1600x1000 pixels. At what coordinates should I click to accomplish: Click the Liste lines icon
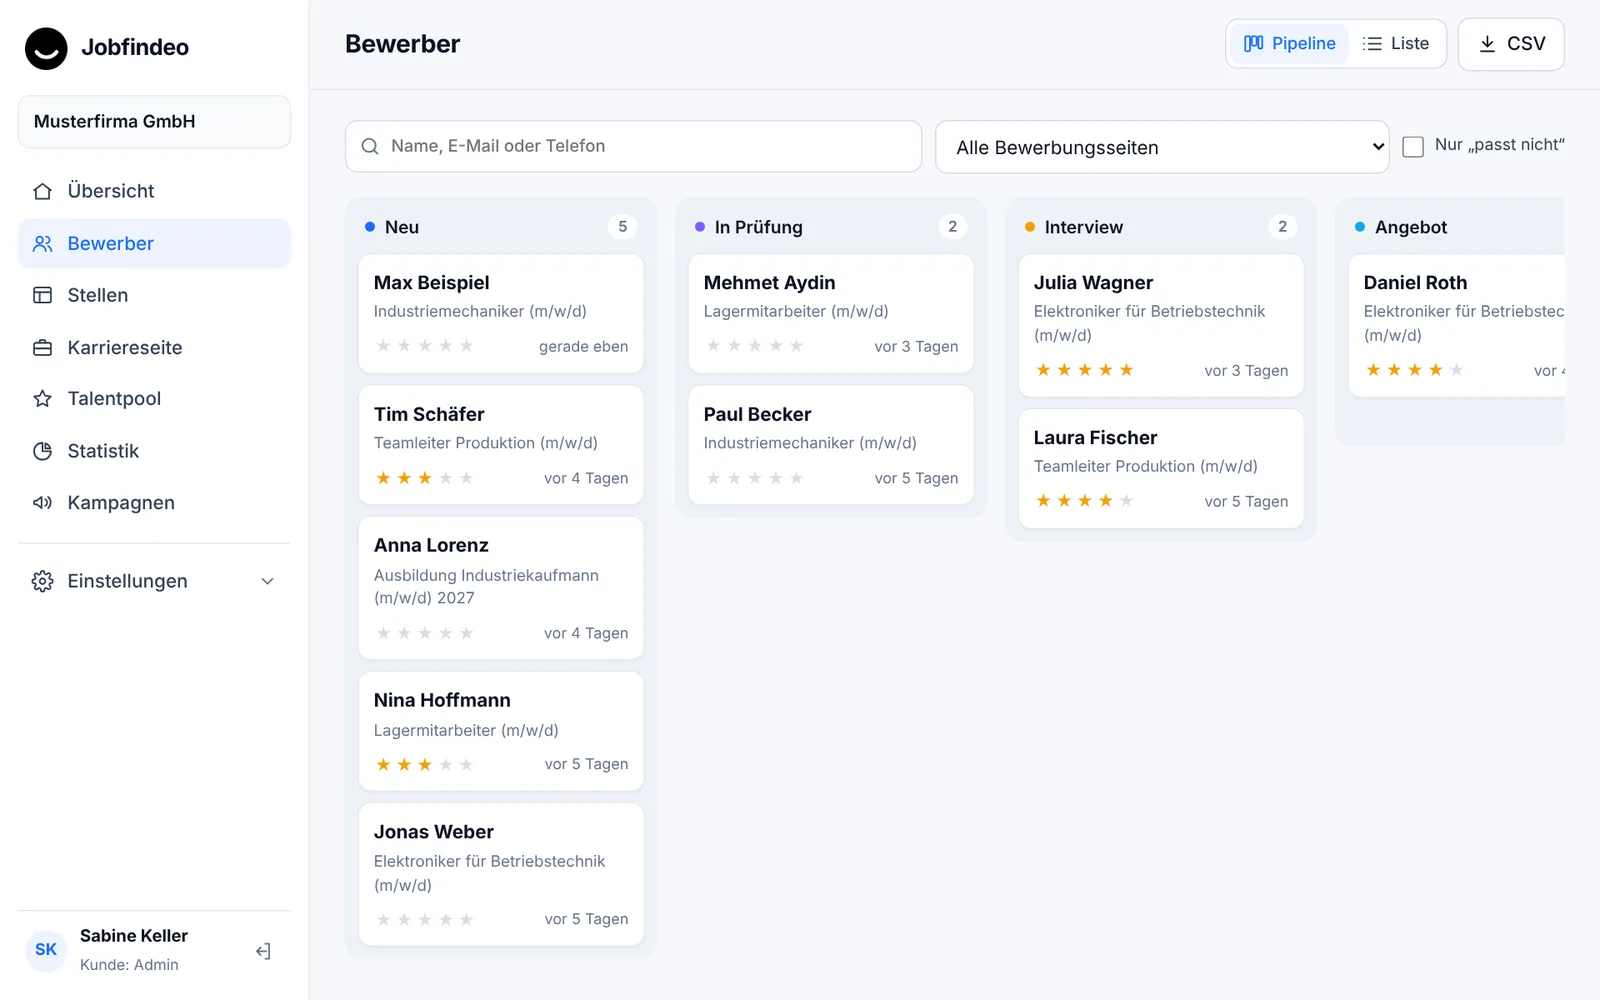tap(1372, 44)
